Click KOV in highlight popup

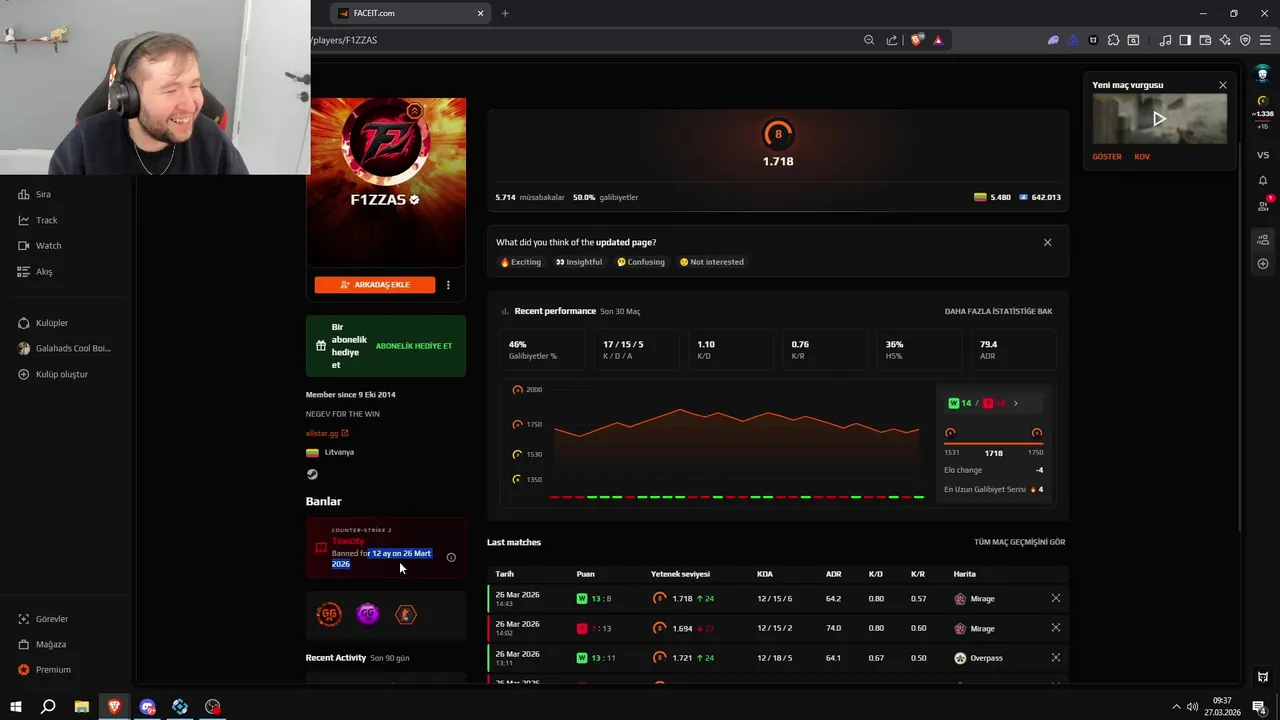coord(1142,157)
